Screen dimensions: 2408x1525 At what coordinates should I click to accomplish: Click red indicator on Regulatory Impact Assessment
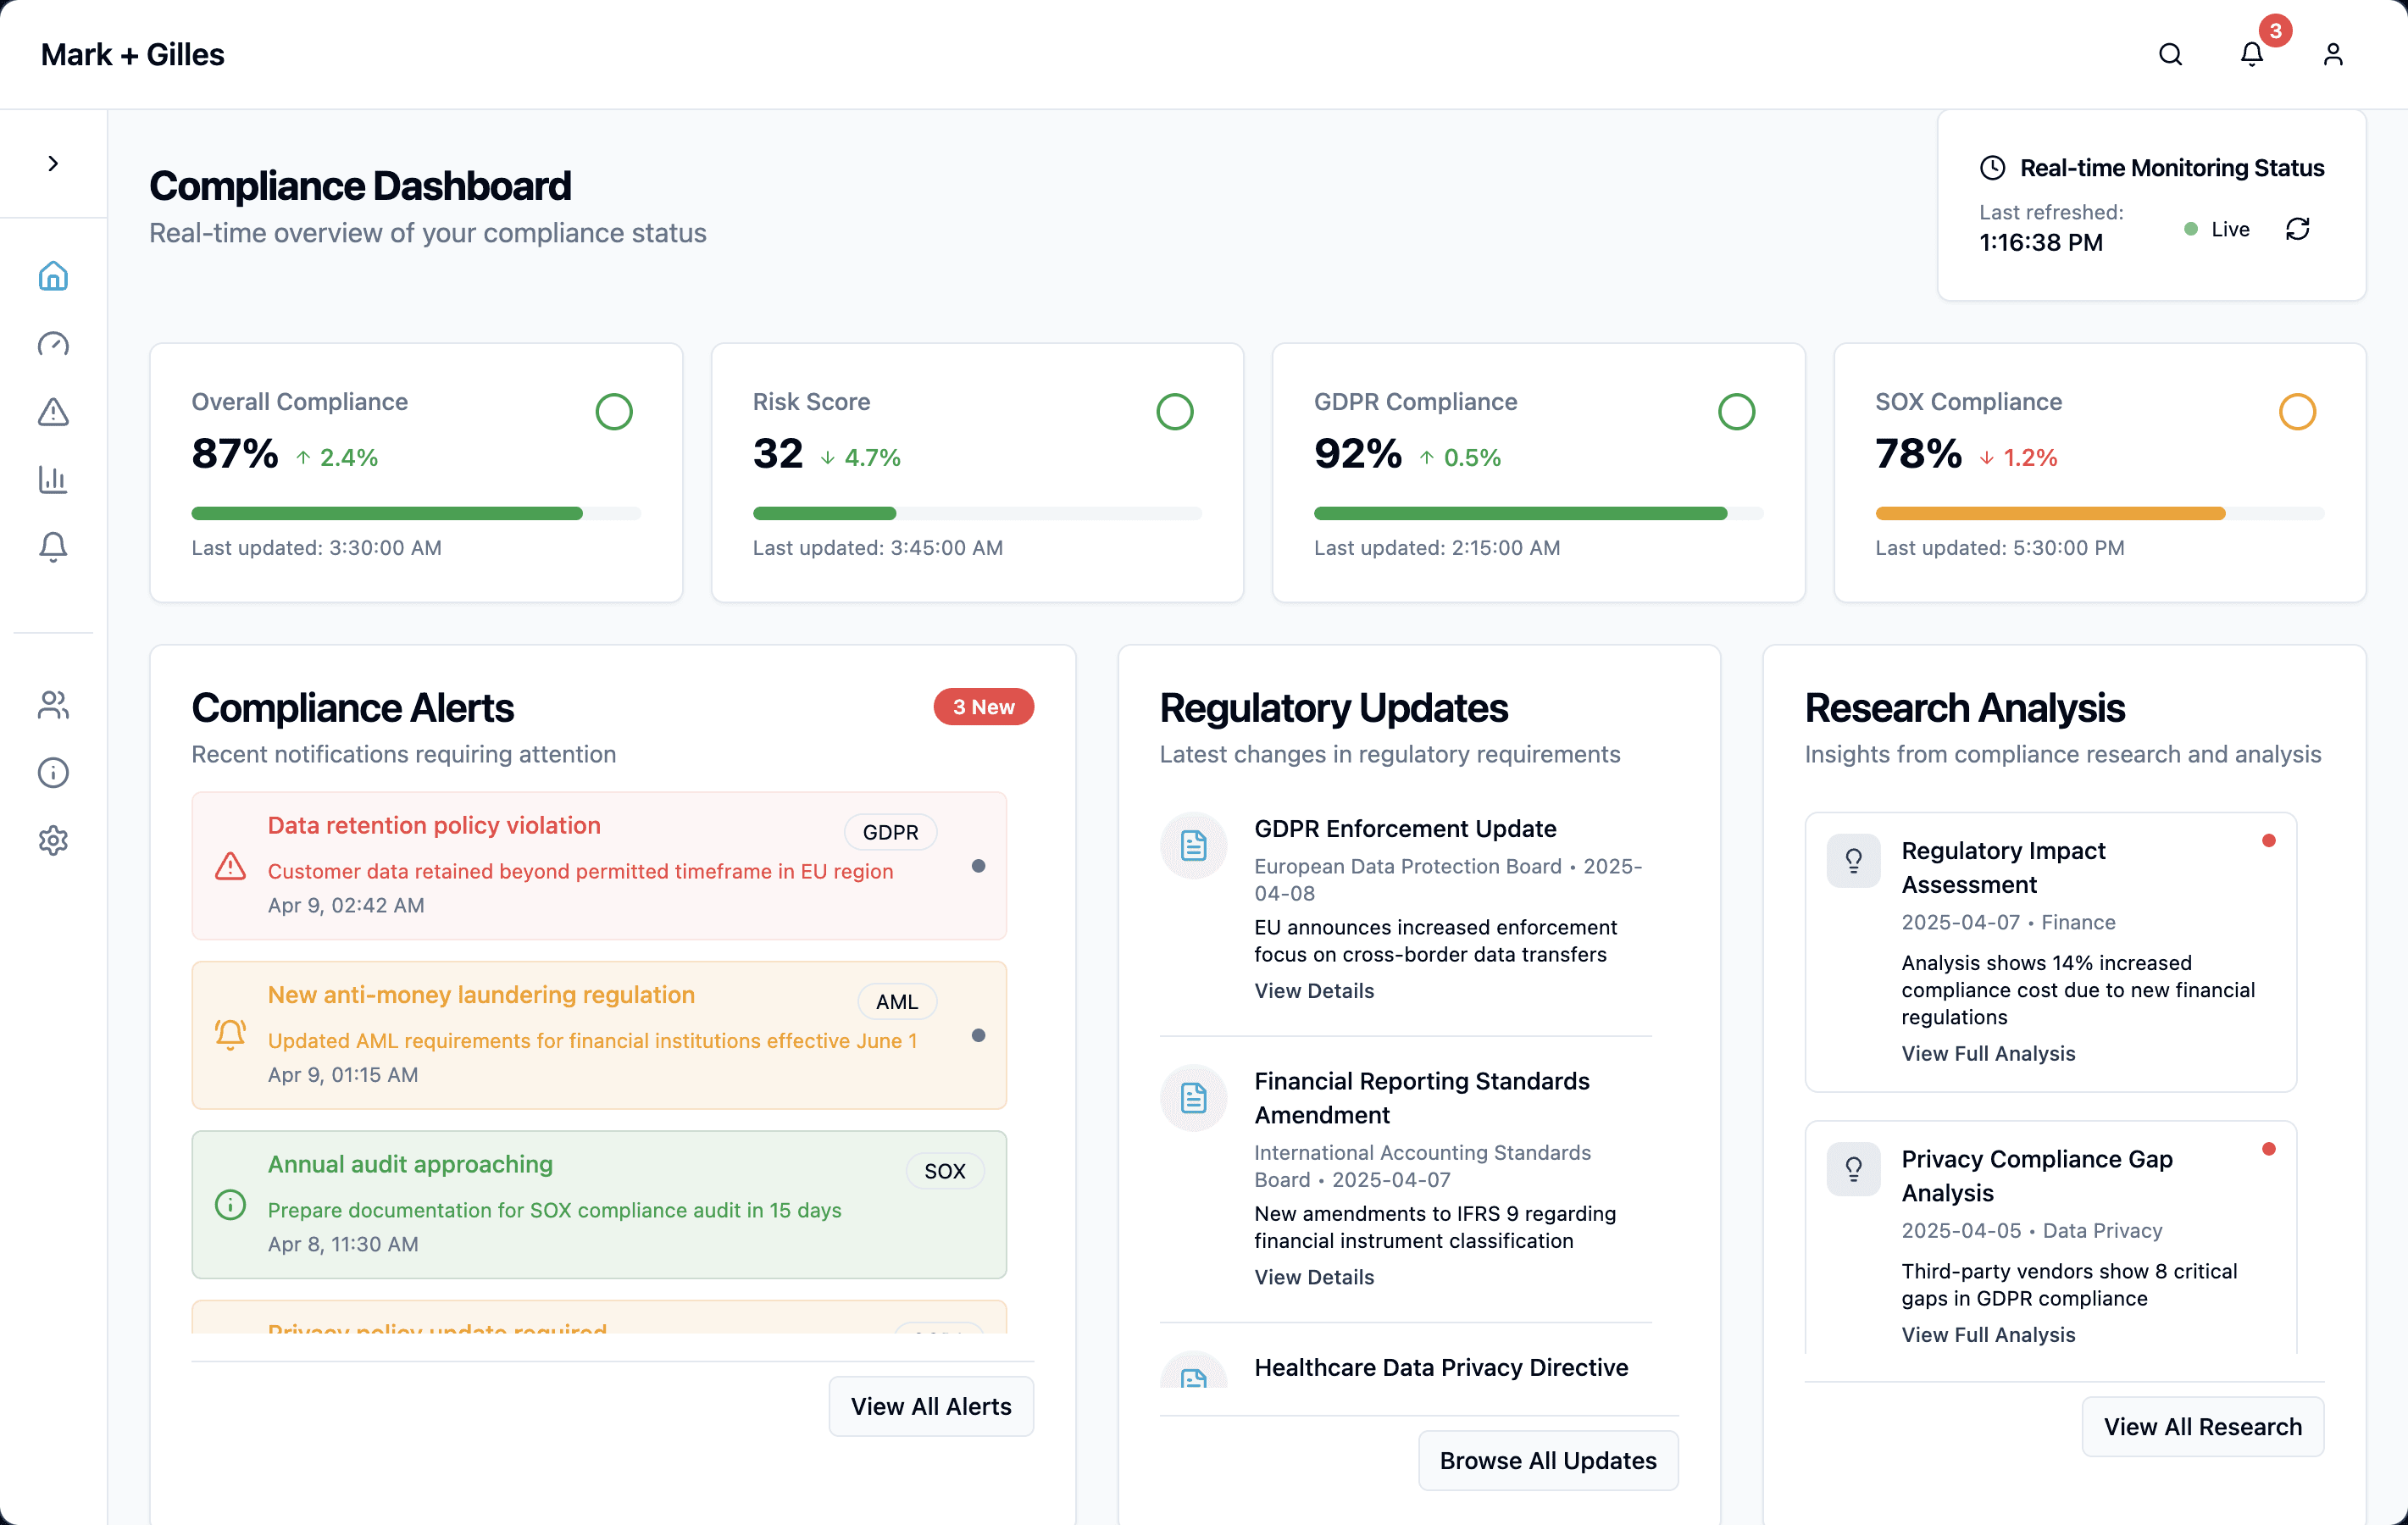pos(2268,840)
